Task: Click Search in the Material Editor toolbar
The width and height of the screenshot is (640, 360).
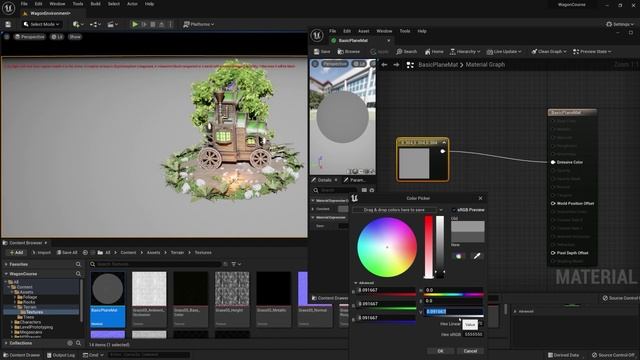Action: (x=407, y=51)
